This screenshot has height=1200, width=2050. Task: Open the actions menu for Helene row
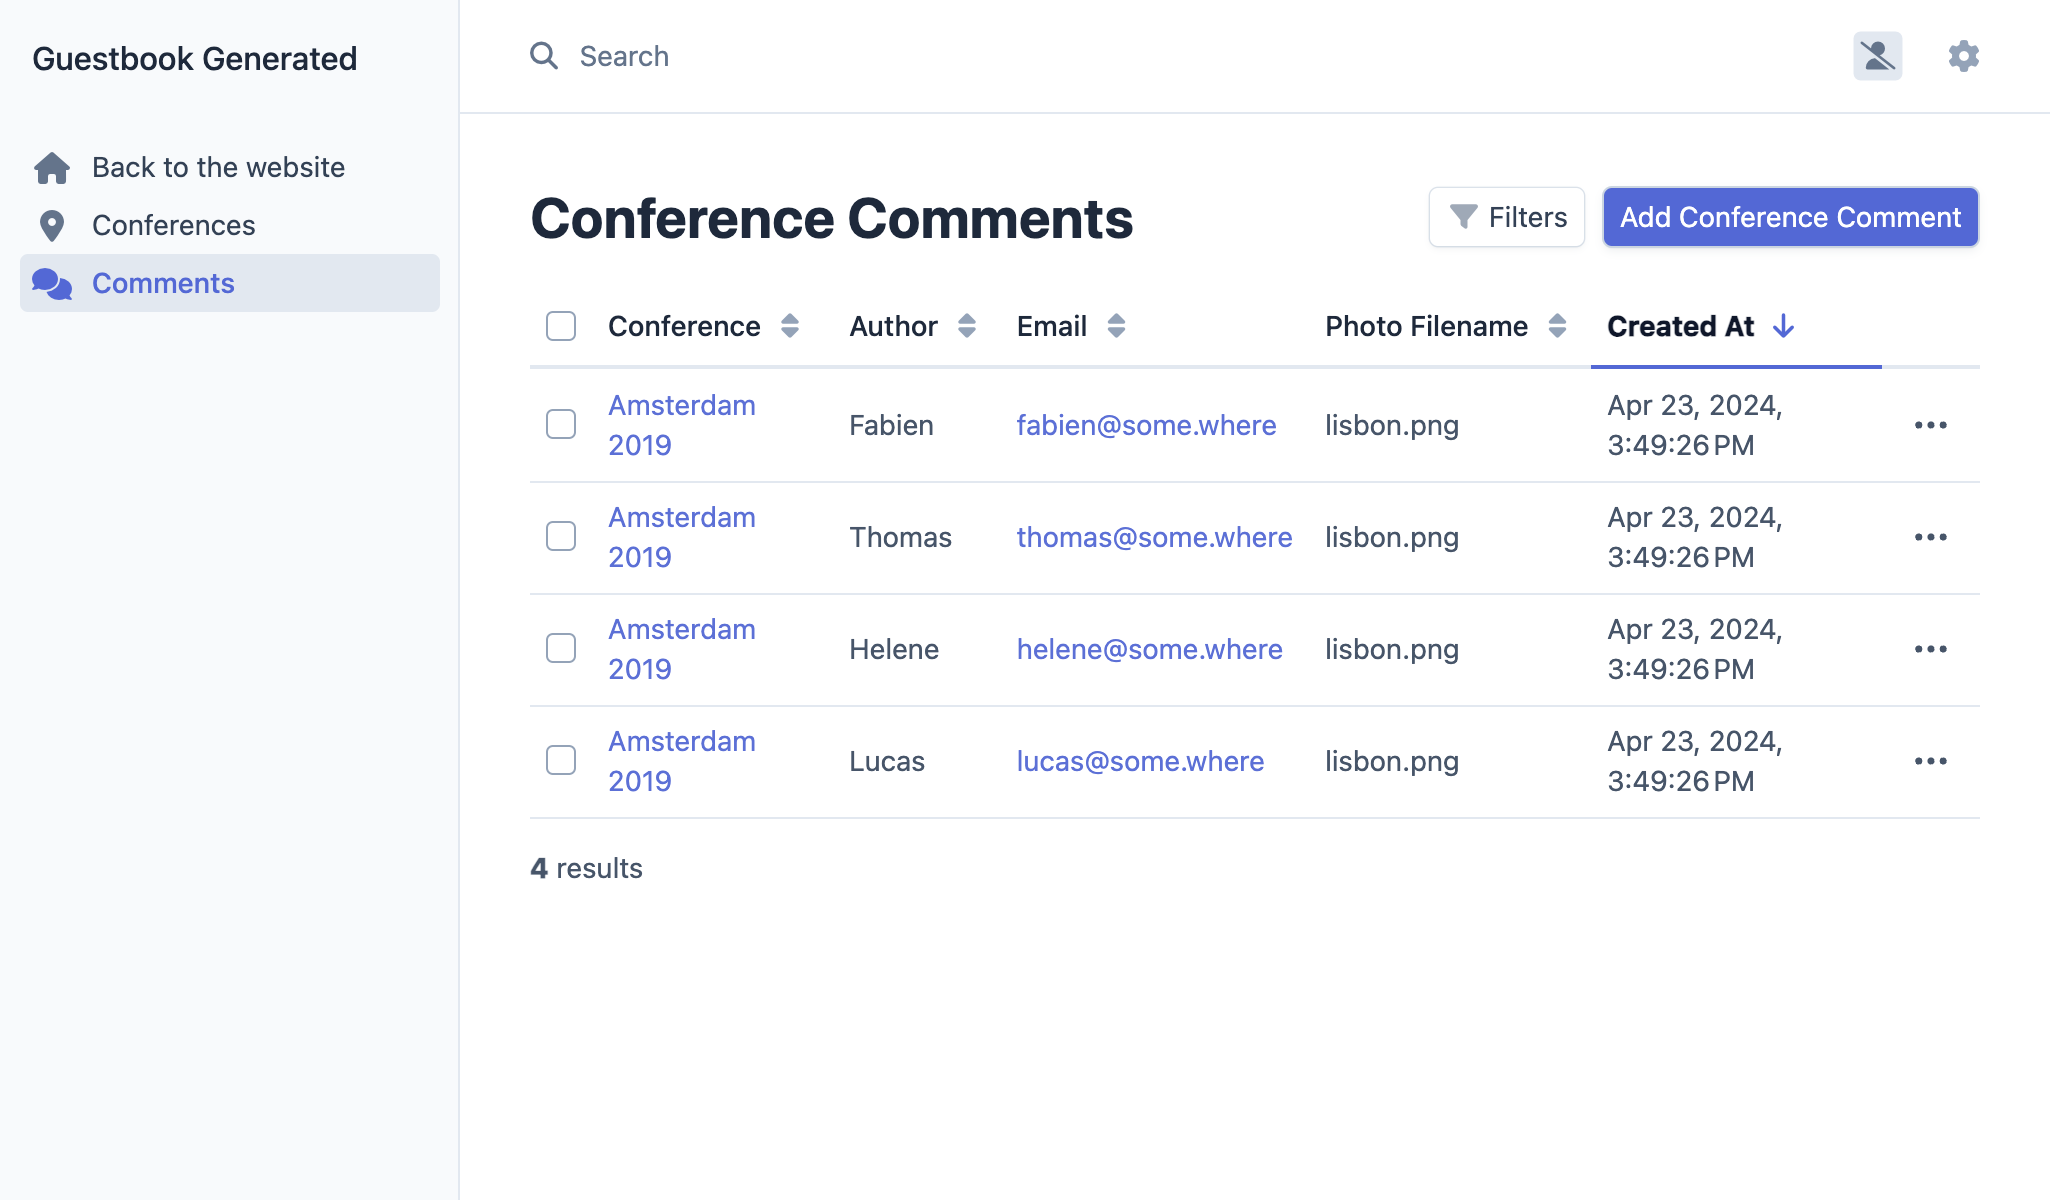tap(1930, 649)
